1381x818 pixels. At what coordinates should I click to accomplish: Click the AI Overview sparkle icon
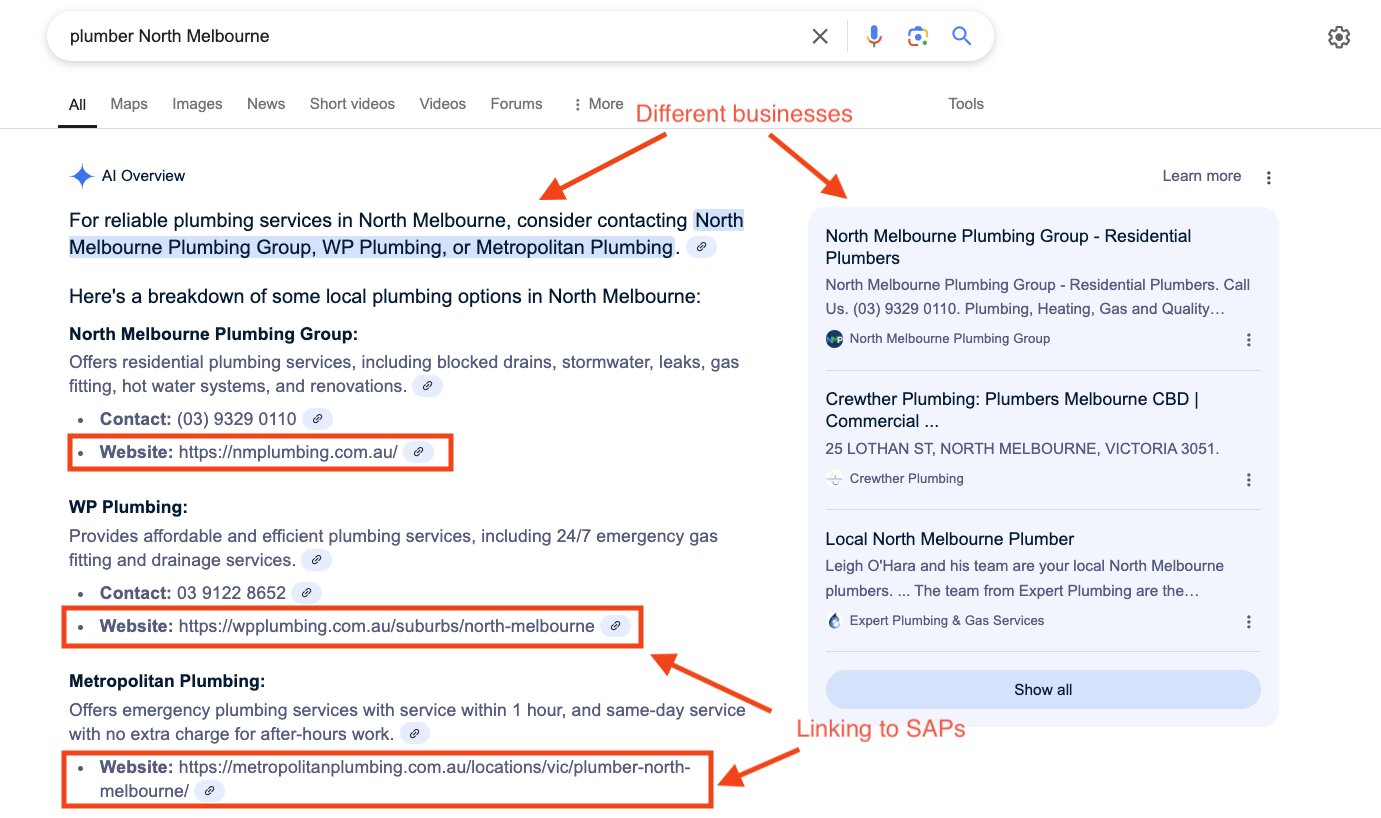(81, 177)
